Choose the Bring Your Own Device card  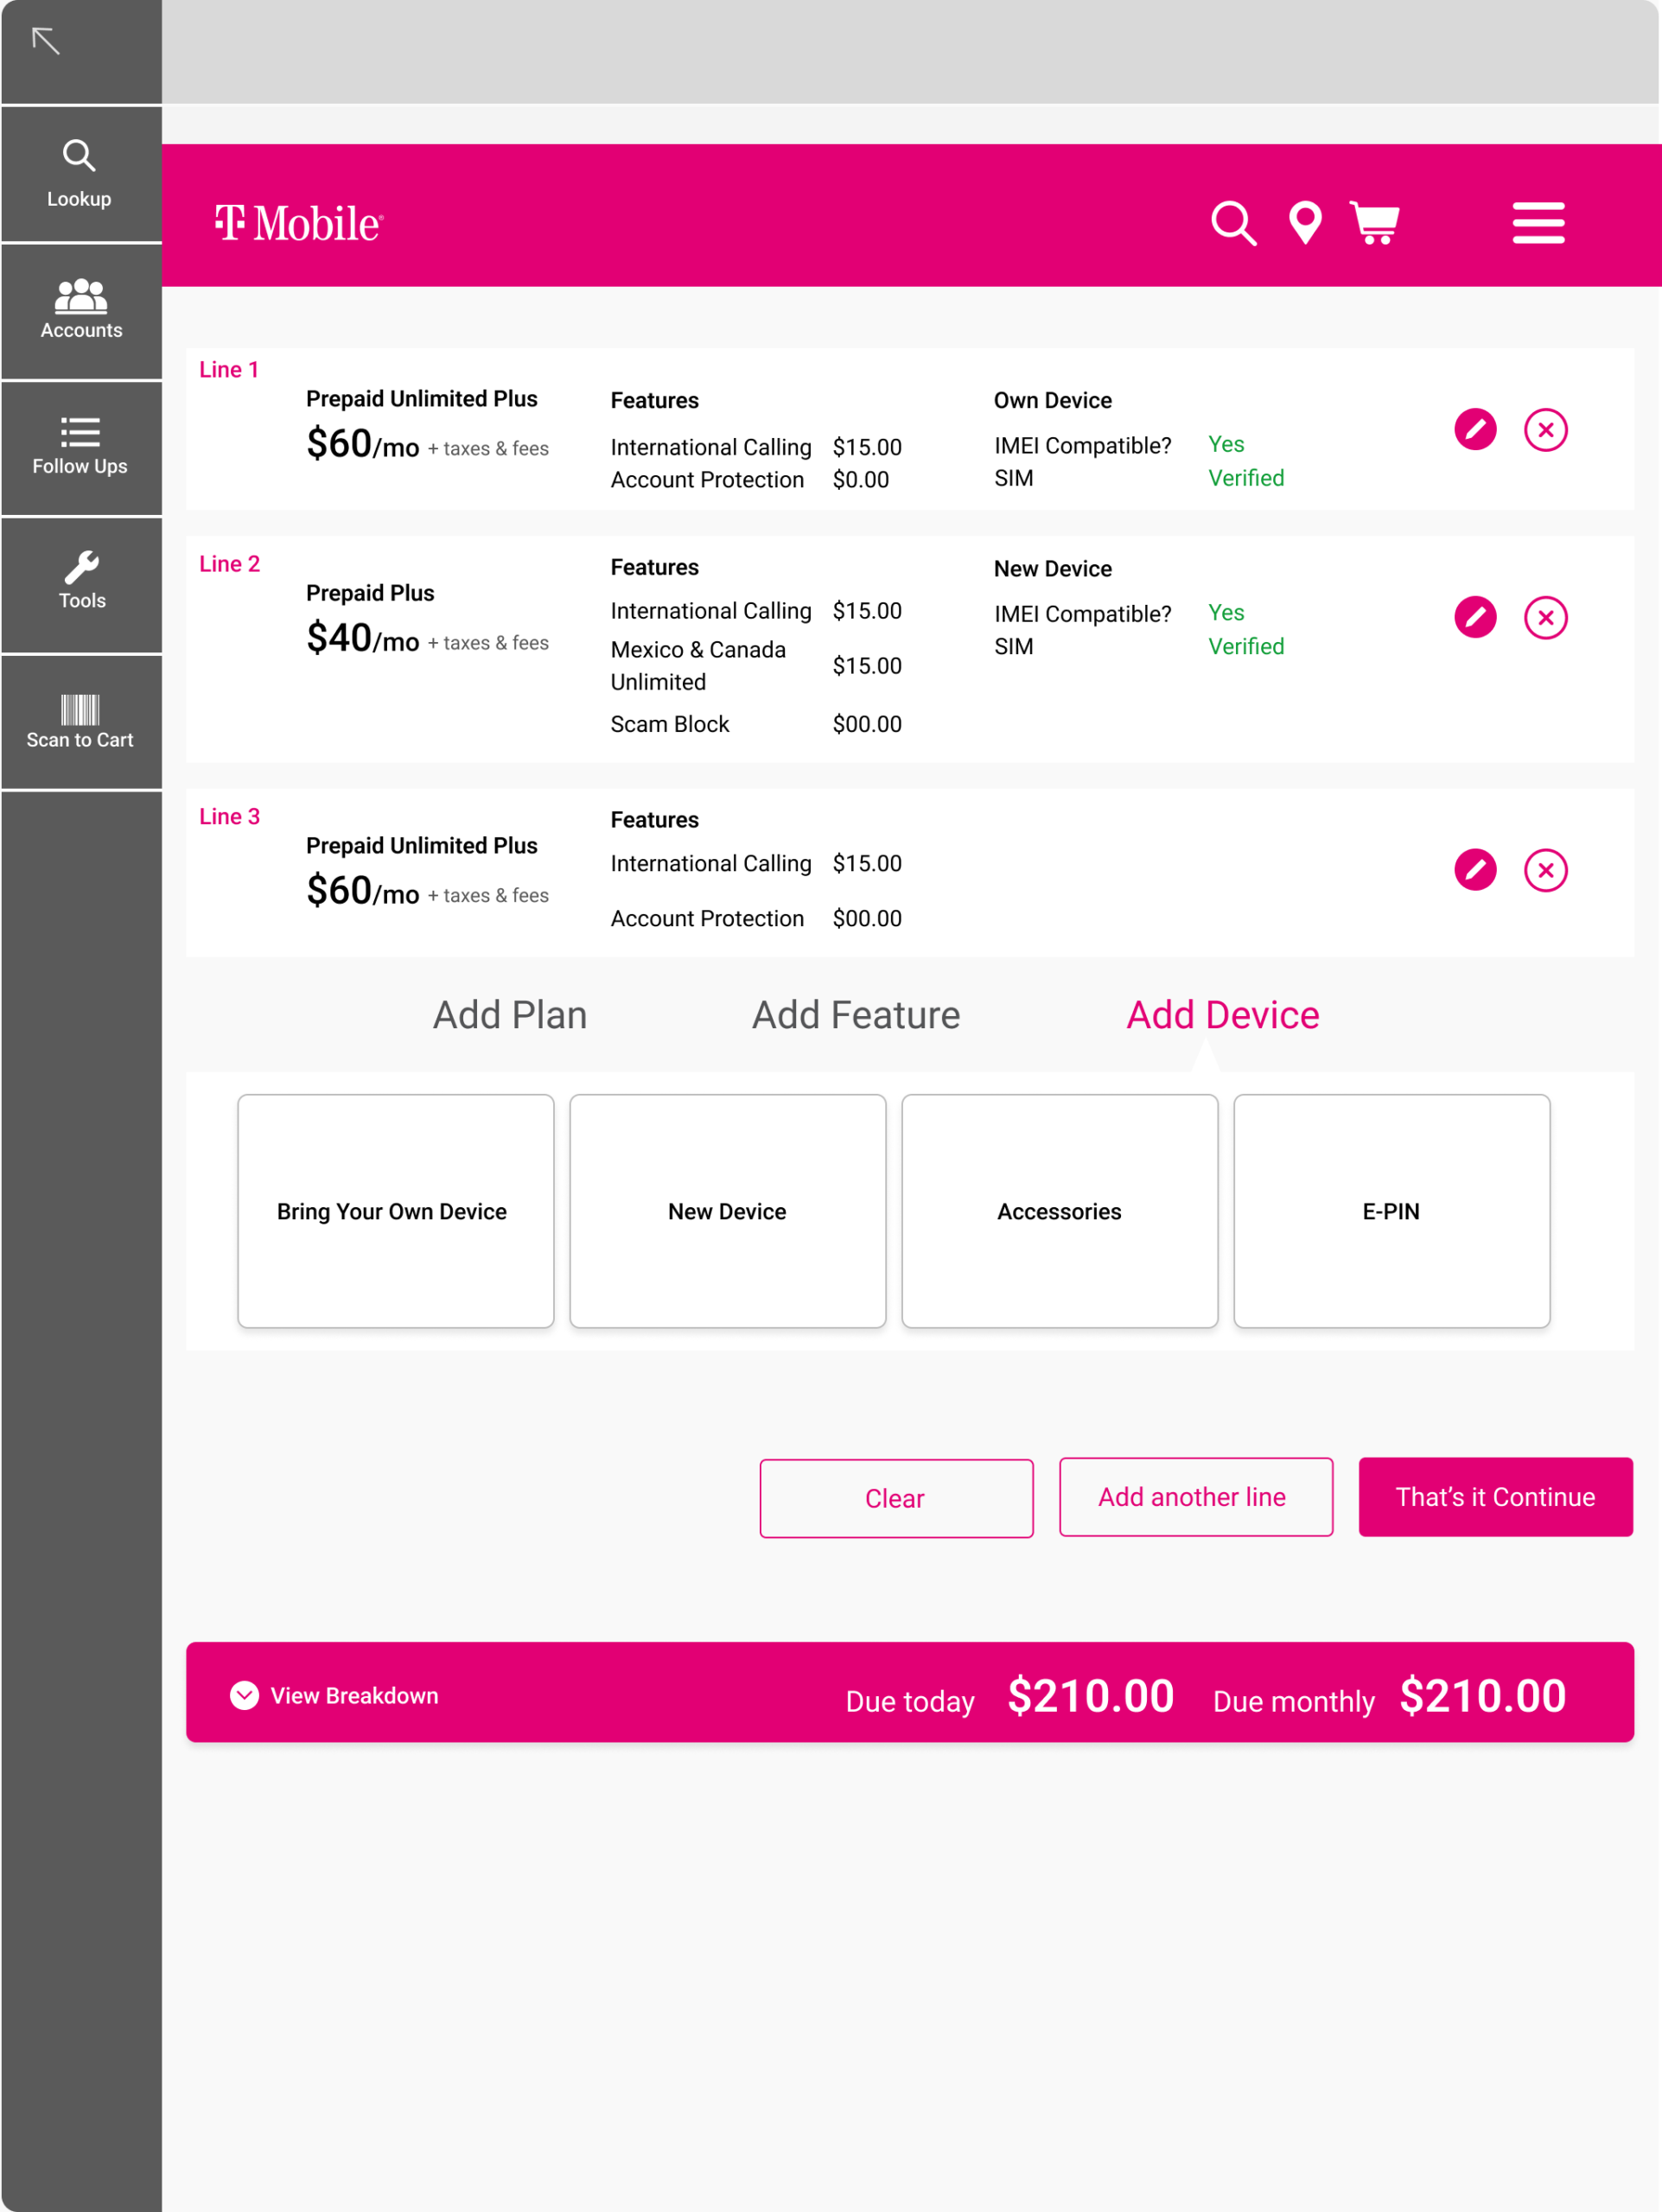click(x=395, y=1211)
